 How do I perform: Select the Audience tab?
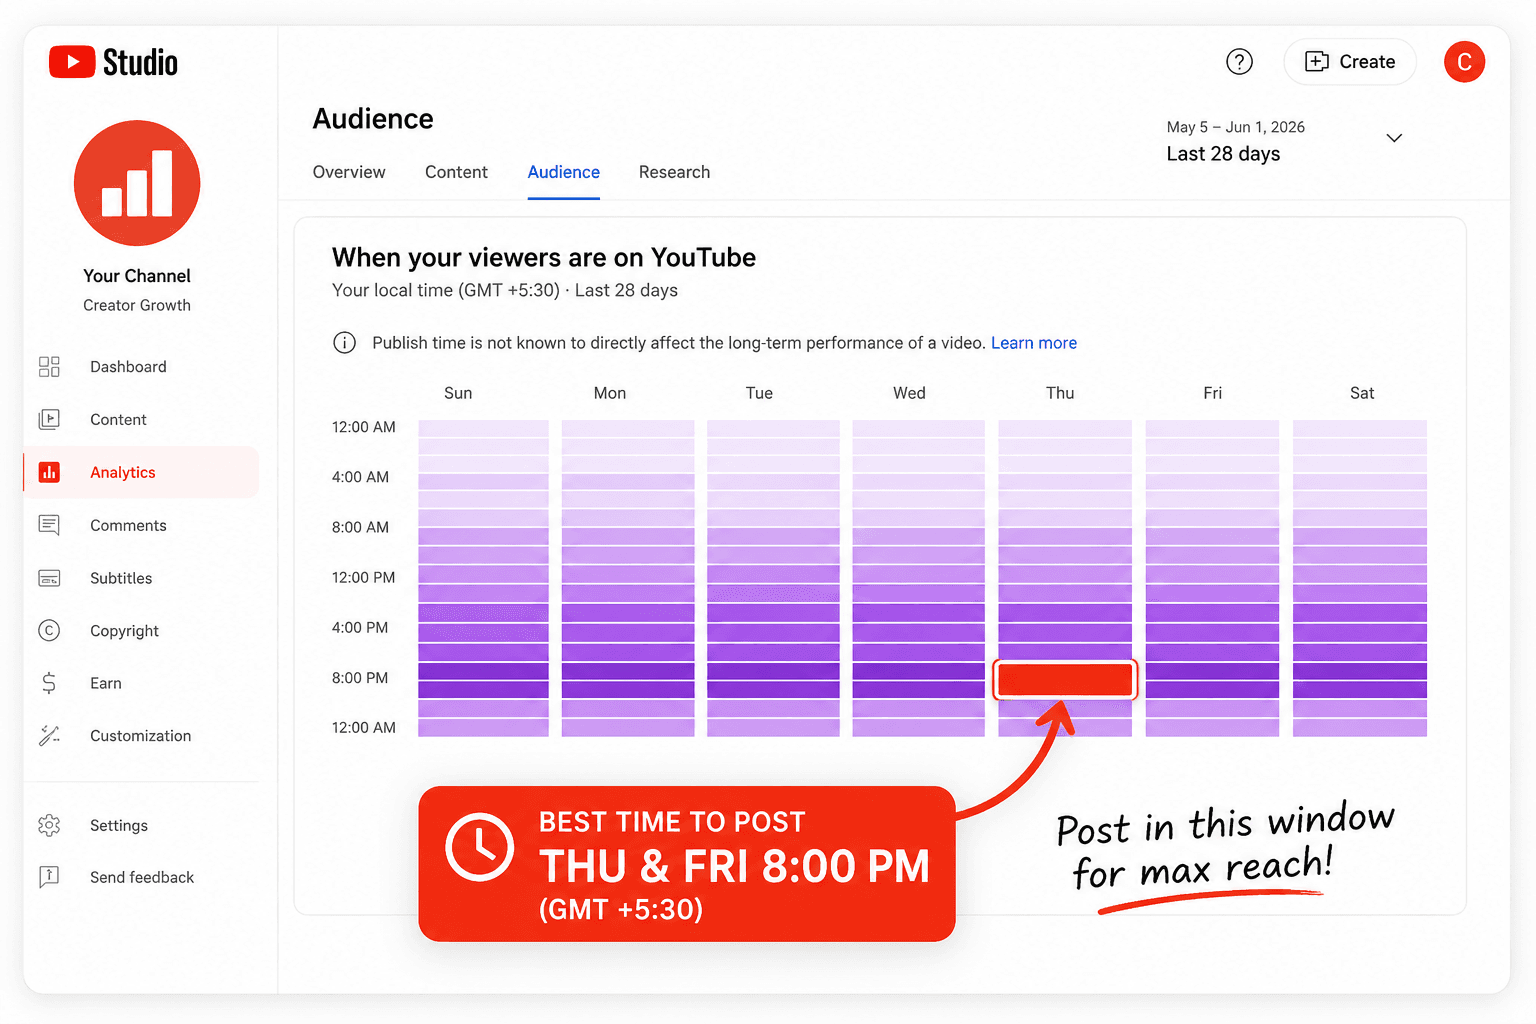tap(564, 172)
